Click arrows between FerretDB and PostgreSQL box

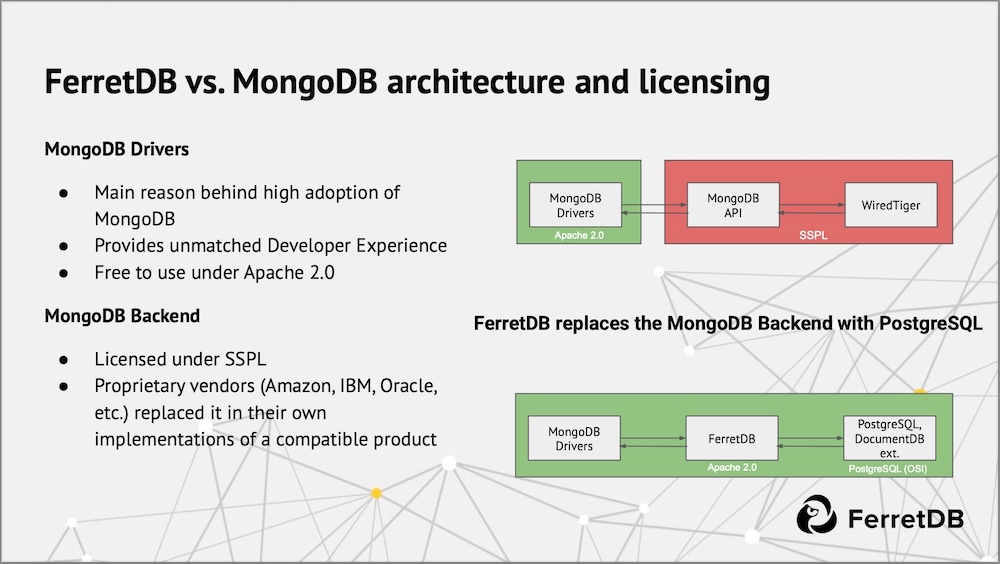[811, 442]
